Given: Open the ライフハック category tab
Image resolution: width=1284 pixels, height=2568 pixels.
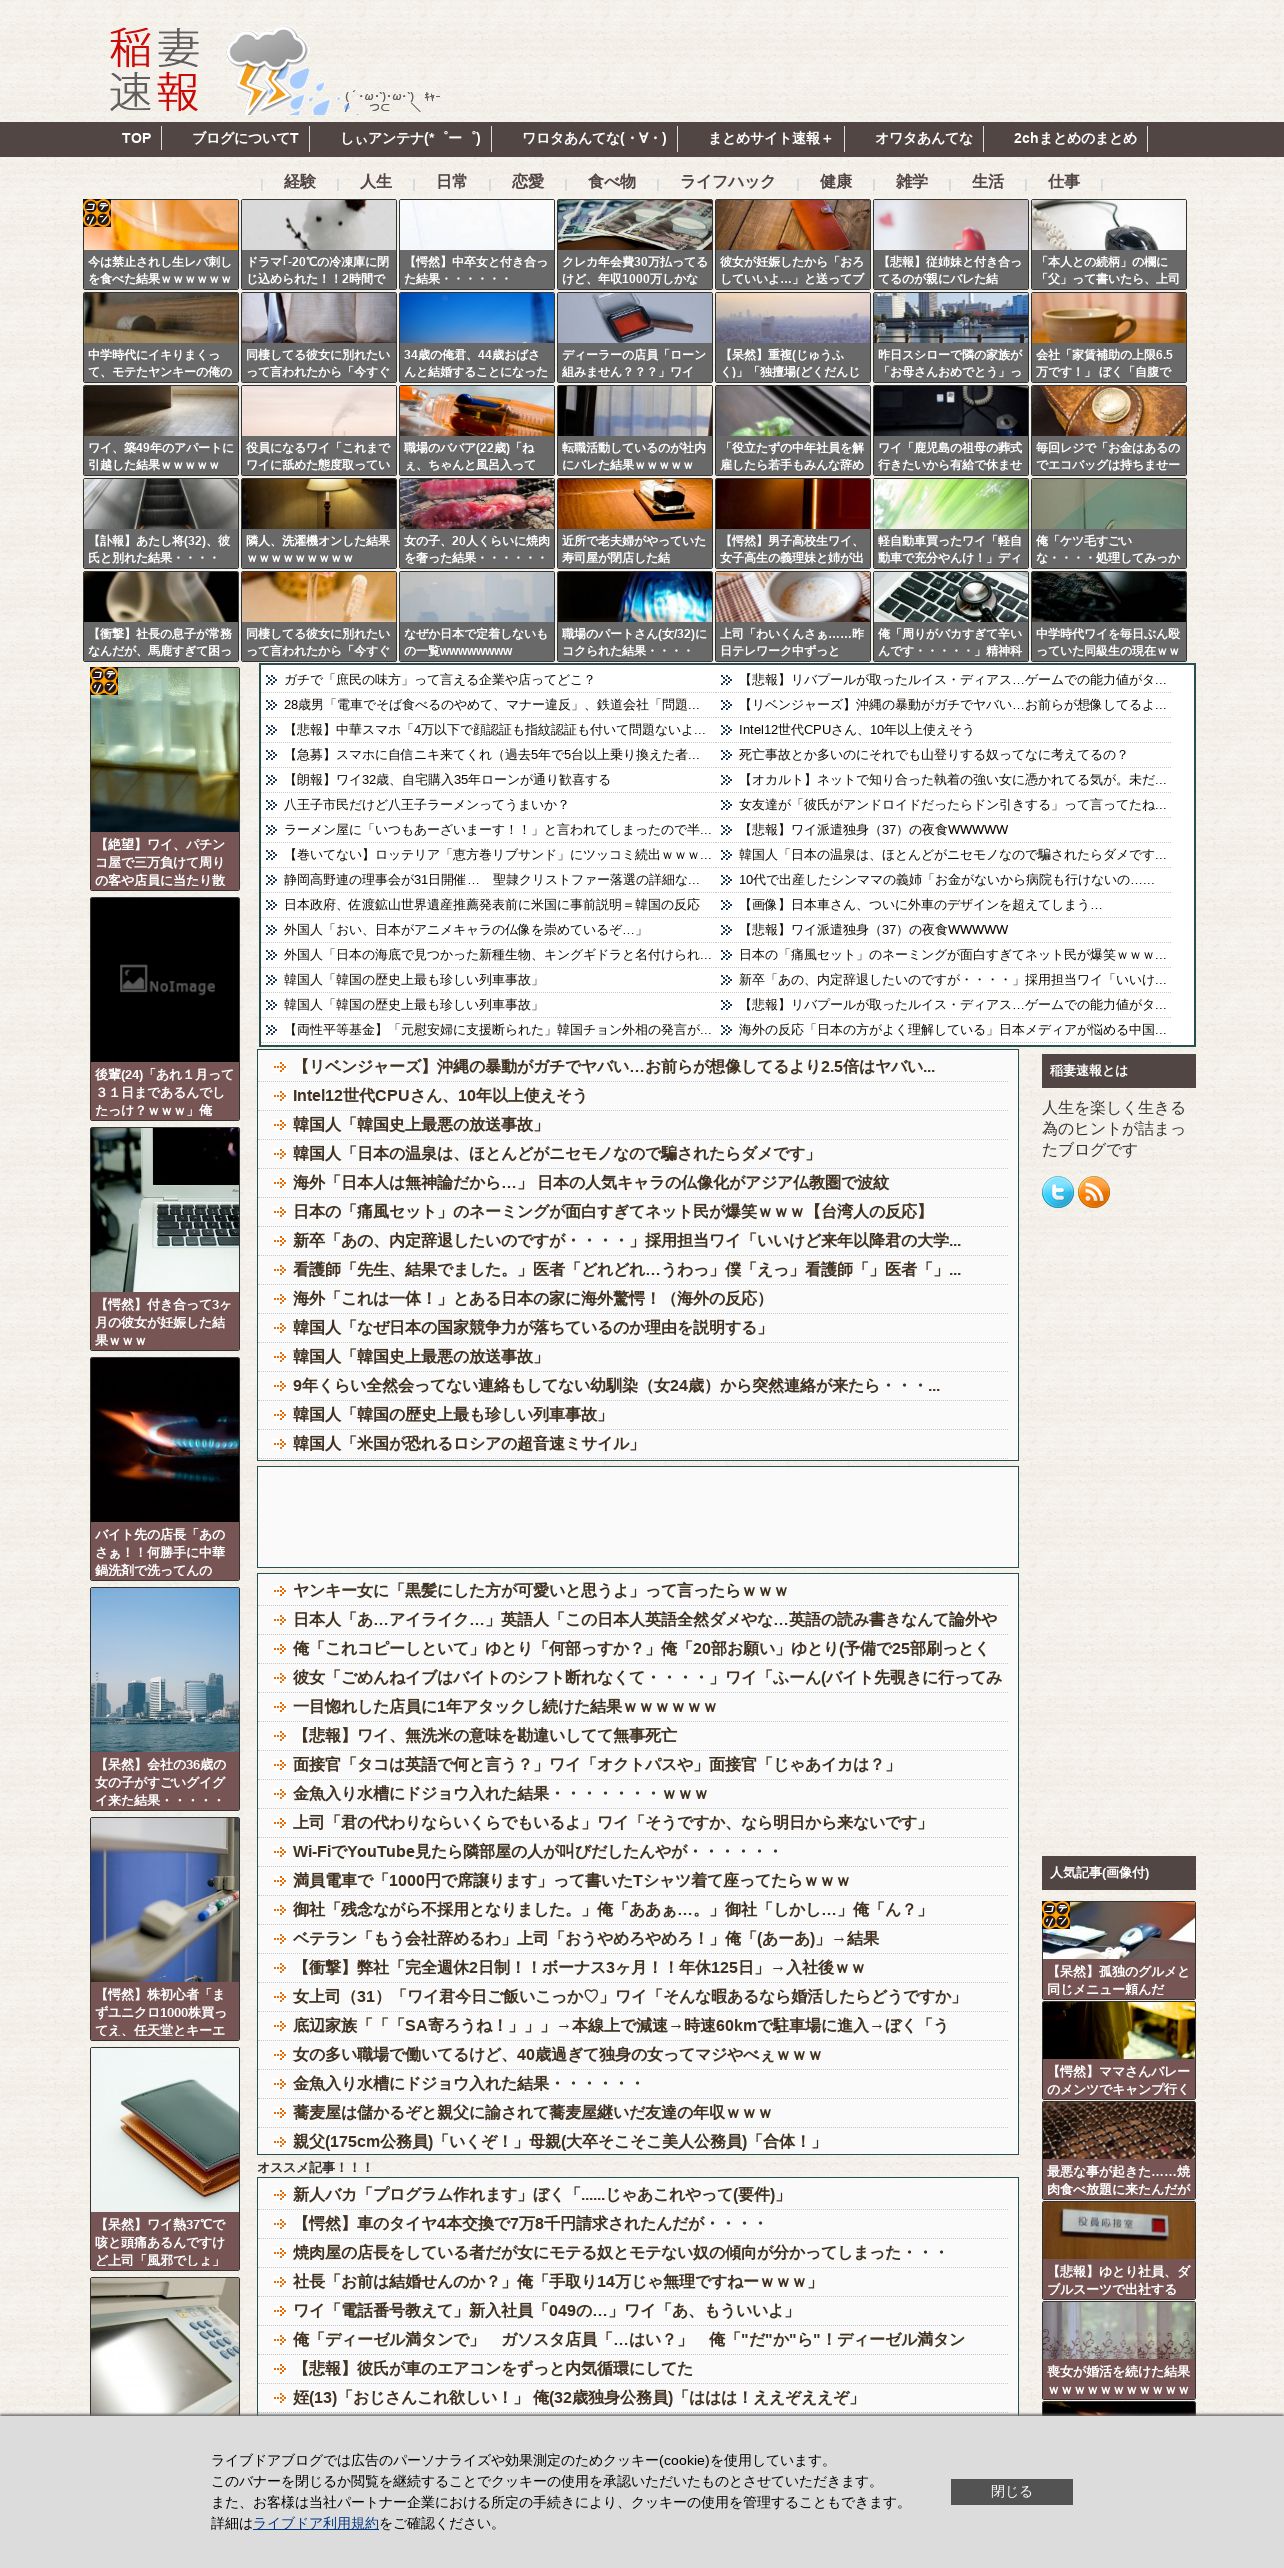Looking at the screenshot, I should (728, 181).
